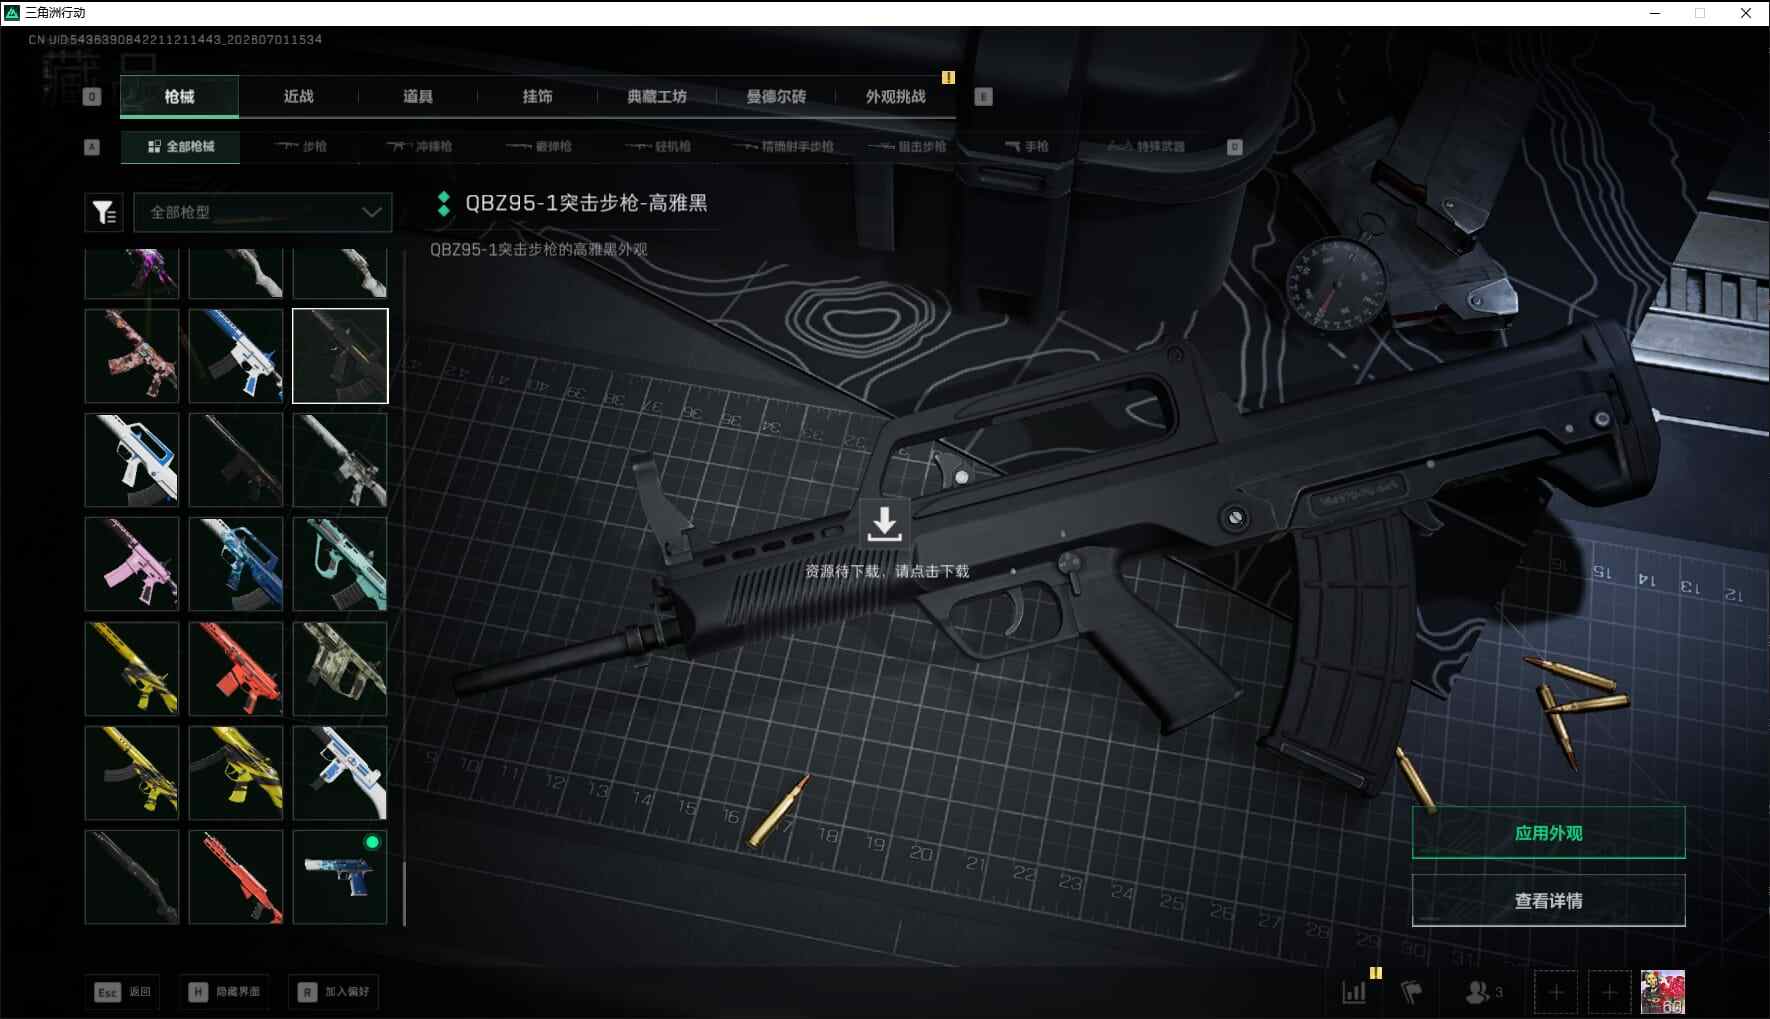The width and height of the screenshot is (1770, 1019).
Task: Select the red shotgun skin thumbnail
Action: [x=236, y=876]
